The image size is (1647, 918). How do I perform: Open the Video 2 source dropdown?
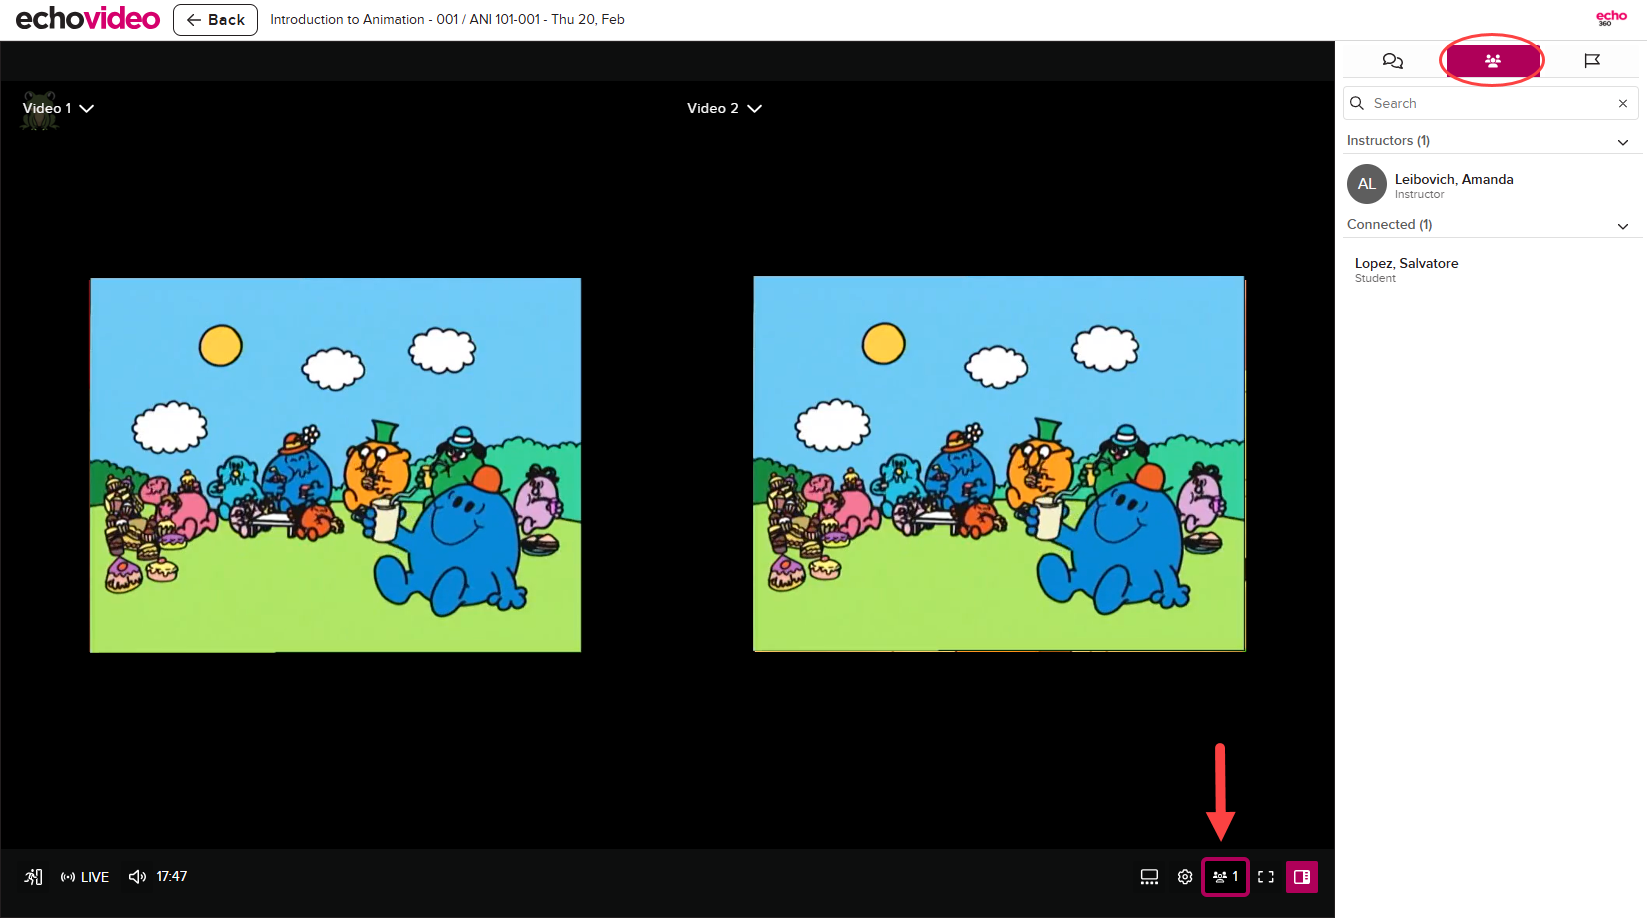724,108
